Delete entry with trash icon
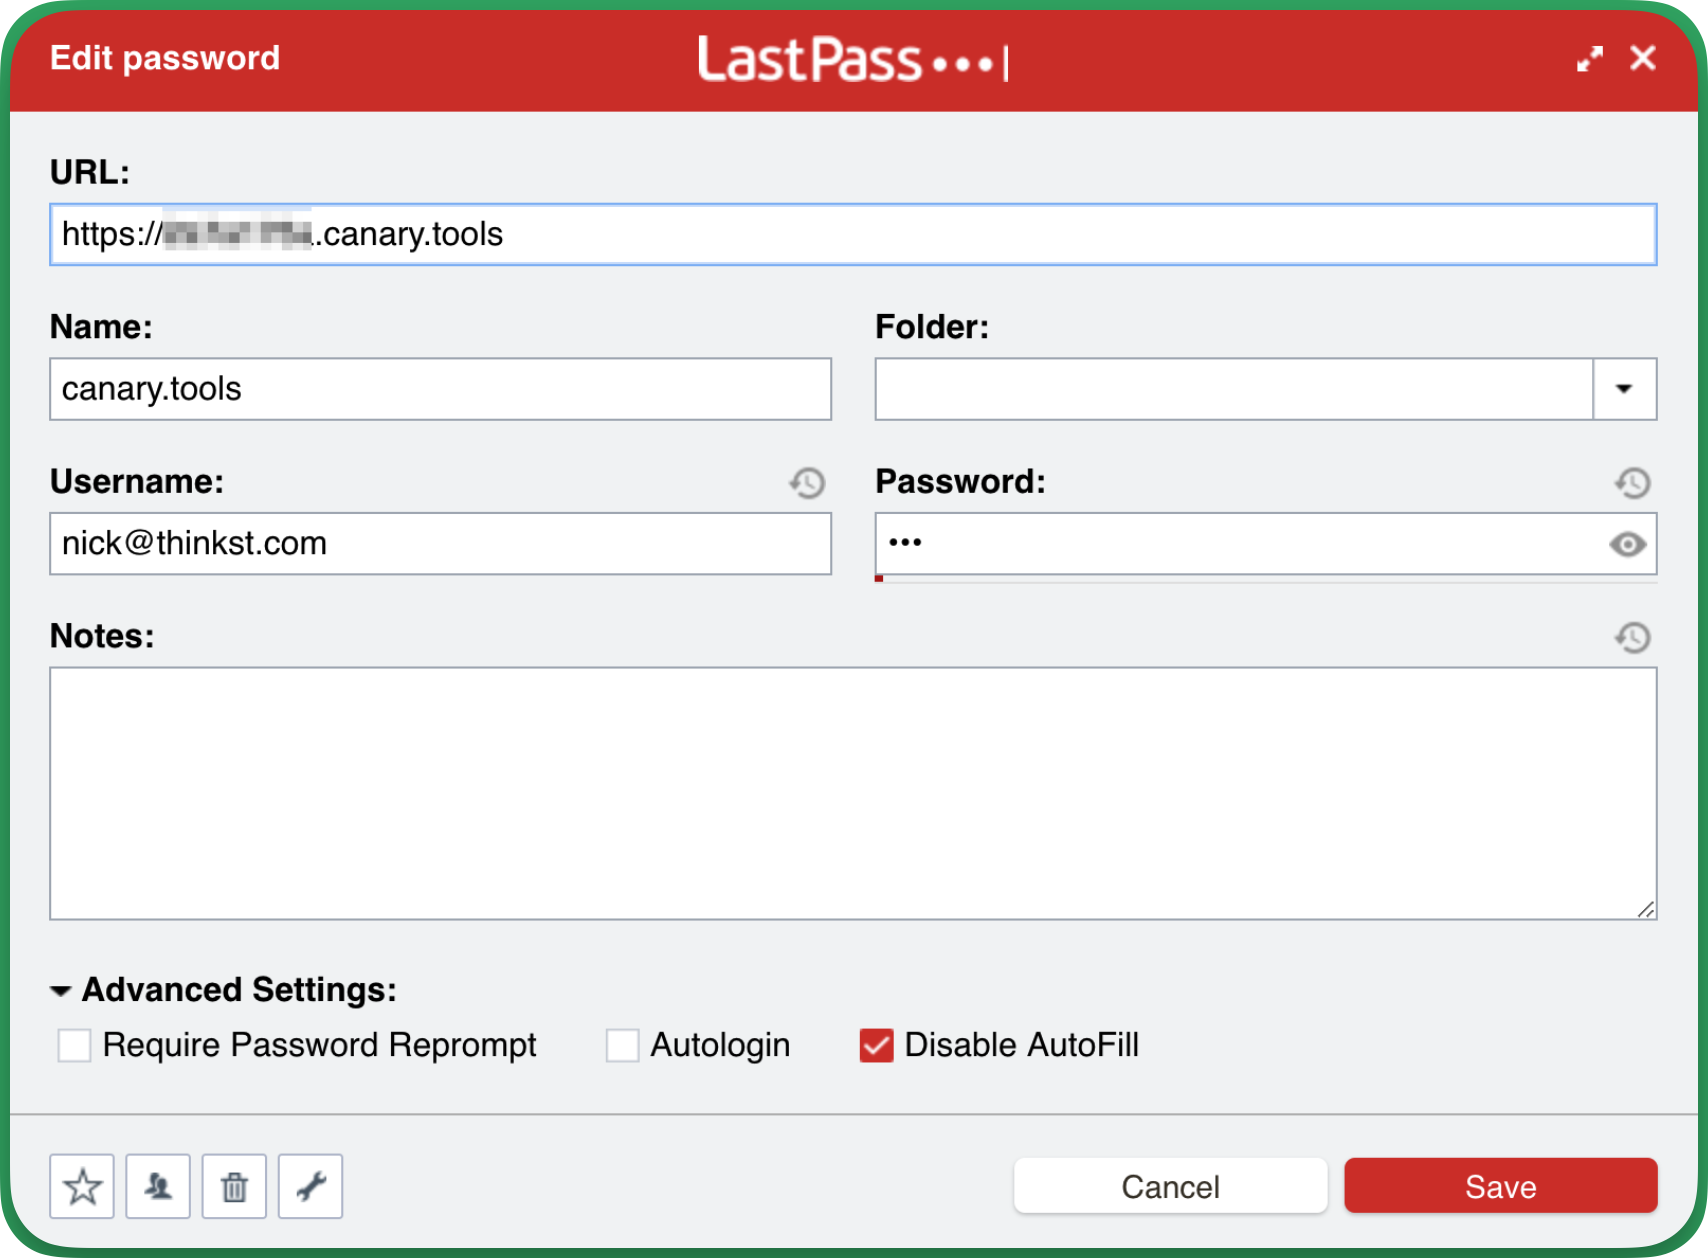This screenshot has height=1258, width=1708. click(234, 1186)
